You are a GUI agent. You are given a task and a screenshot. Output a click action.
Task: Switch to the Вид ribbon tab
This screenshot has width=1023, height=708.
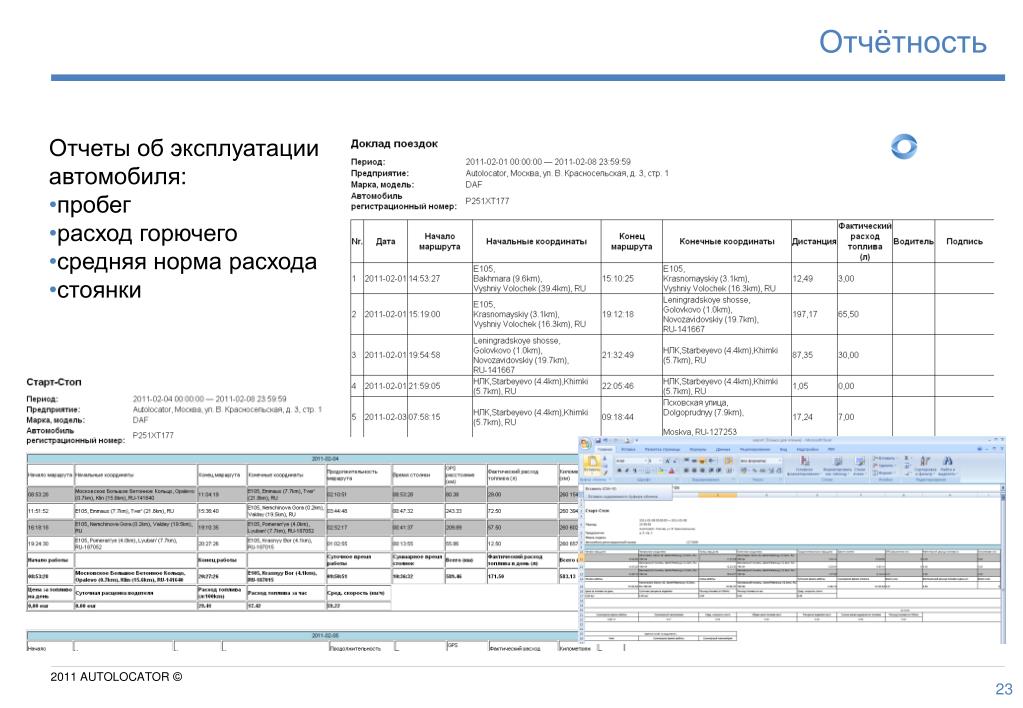[783, 450]
